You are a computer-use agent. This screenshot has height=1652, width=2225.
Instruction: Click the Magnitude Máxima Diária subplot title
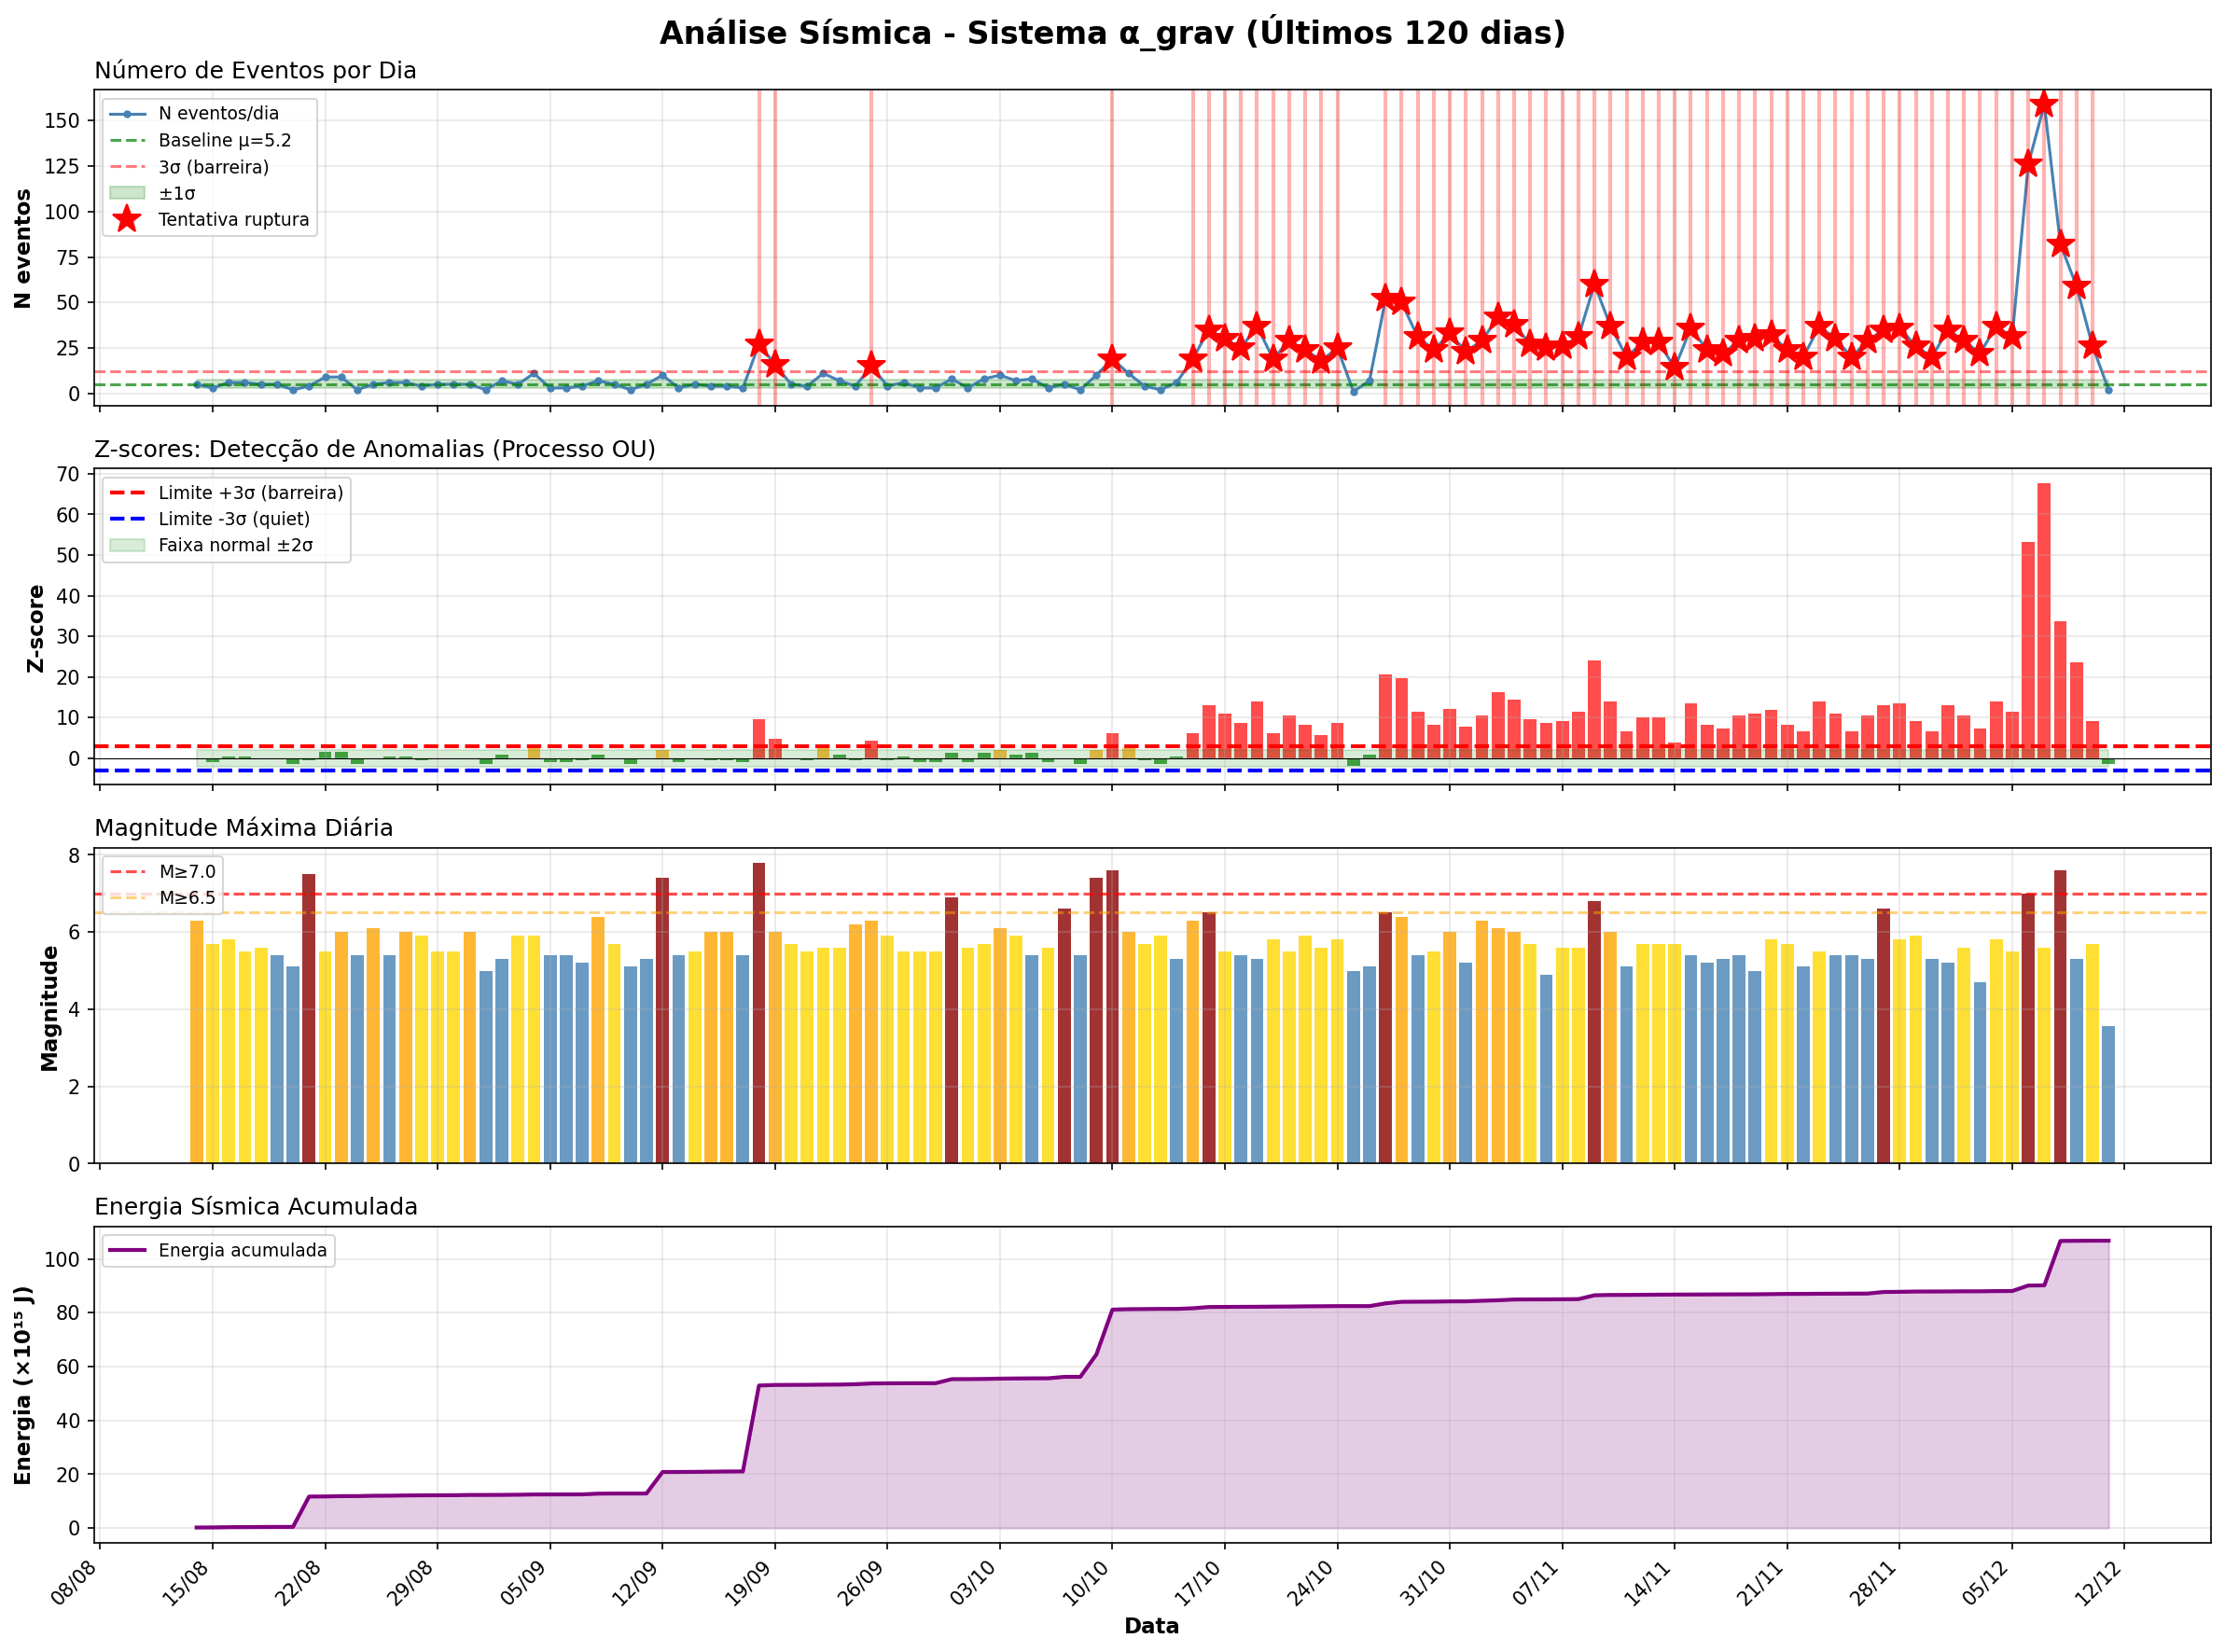[x=244, y=828]
